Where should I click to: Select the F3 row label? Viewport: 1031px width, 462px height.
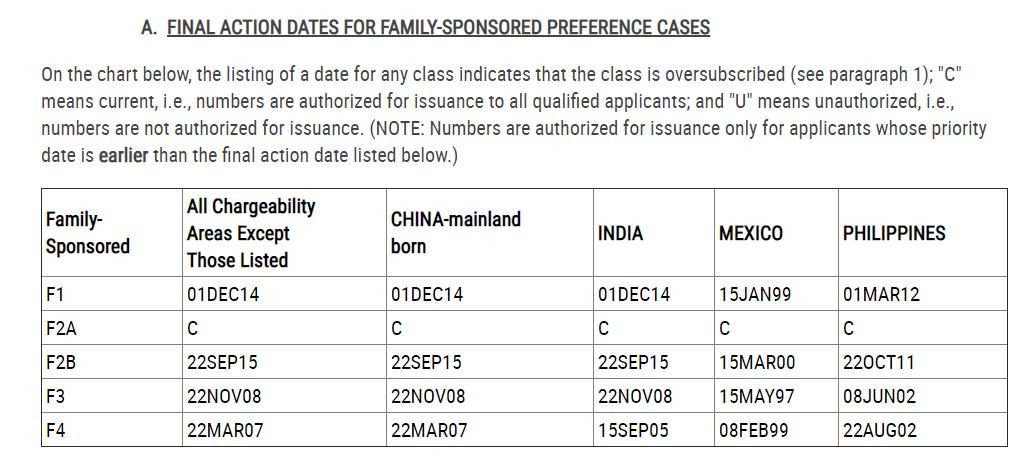tap(56, 397)
